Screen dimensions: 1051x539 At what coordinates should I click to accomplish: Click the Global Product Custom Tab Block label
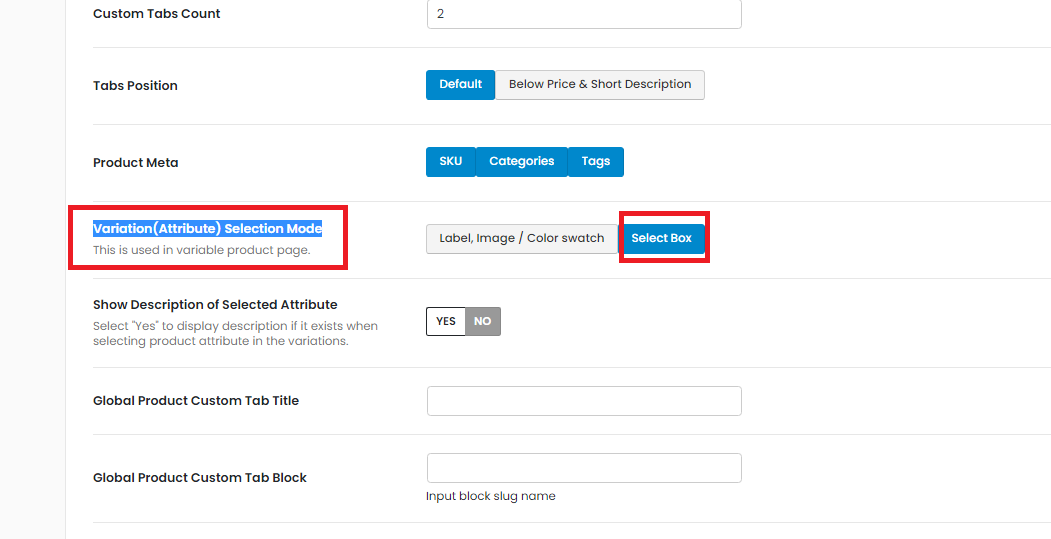click(x=200, y=478)
